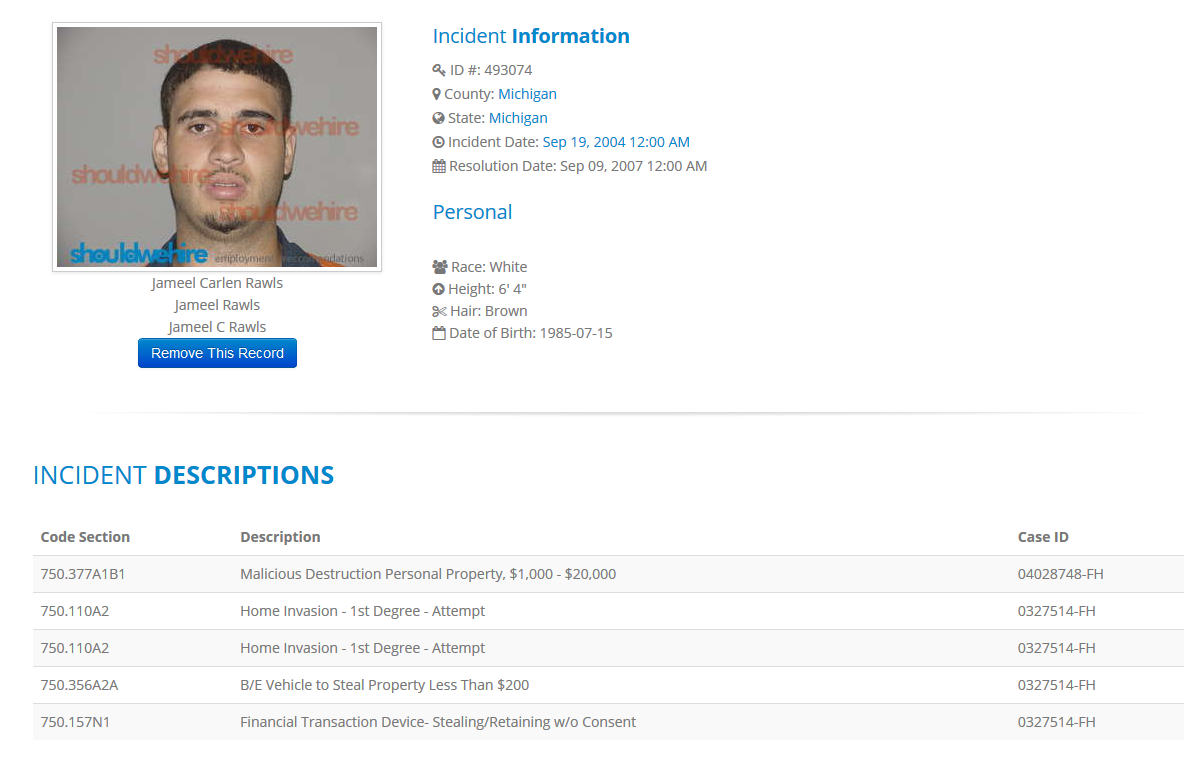Open the County Michigan link
Viewport: 1184px width, 778px height.
[x=527, y=94]
